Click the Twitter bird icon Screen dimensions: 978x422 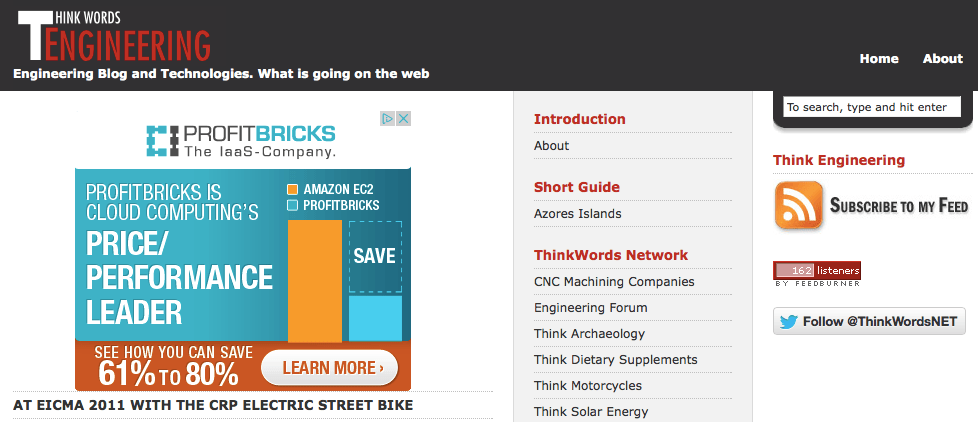[788, 322]
